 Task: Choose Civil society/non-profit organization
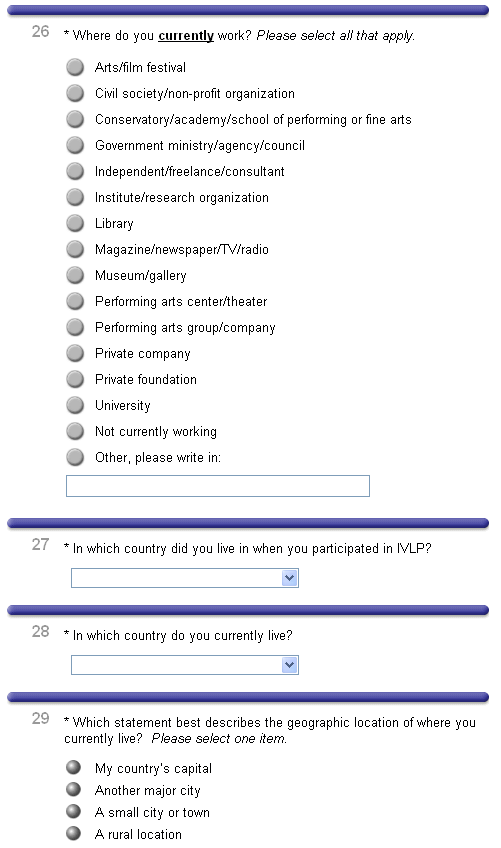tap(75, 94)
